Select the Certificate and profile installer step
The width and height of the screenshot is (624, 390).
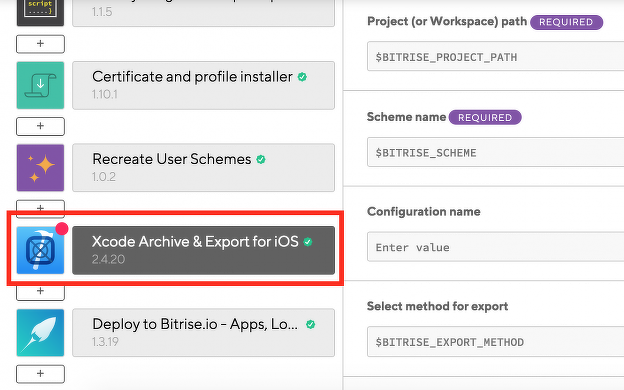203,85
